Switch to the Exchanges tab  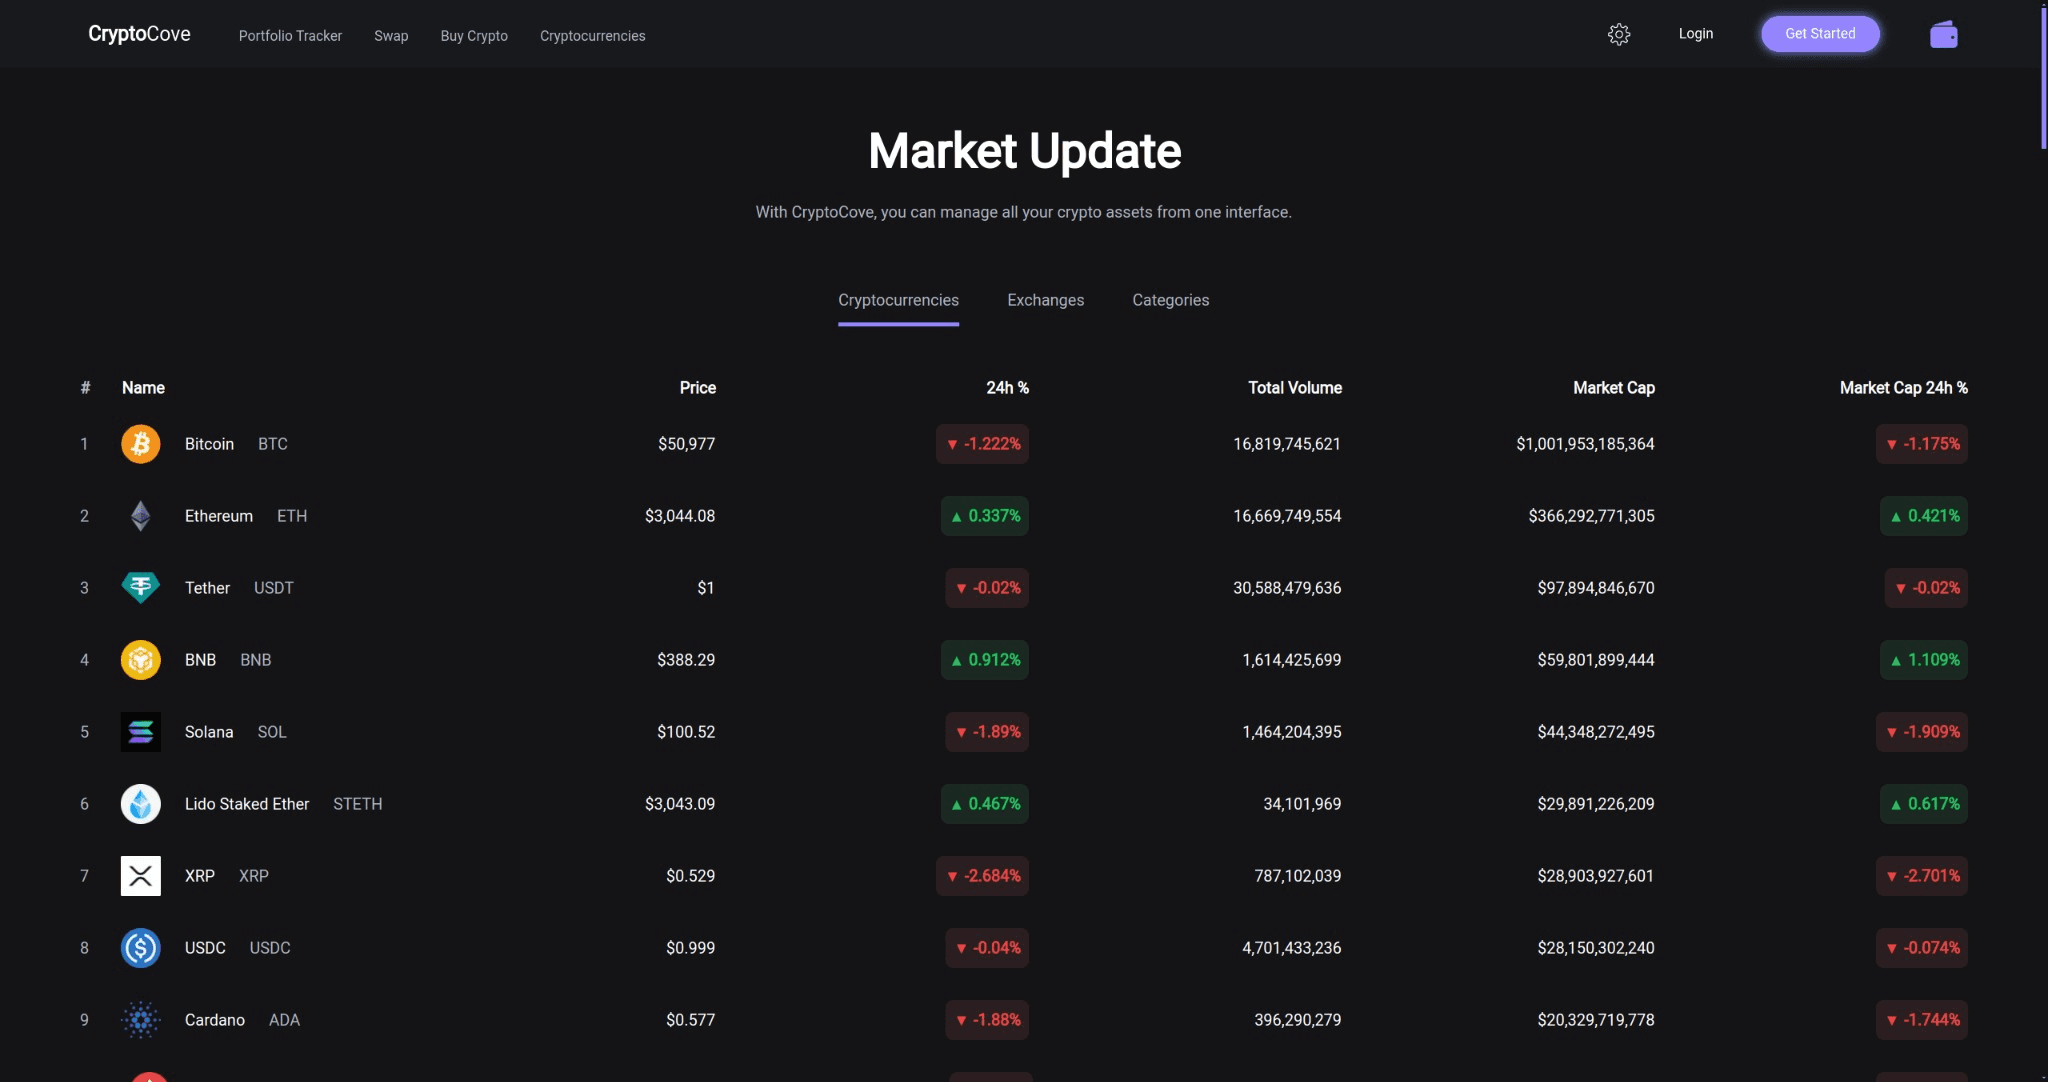[1045, 300]
